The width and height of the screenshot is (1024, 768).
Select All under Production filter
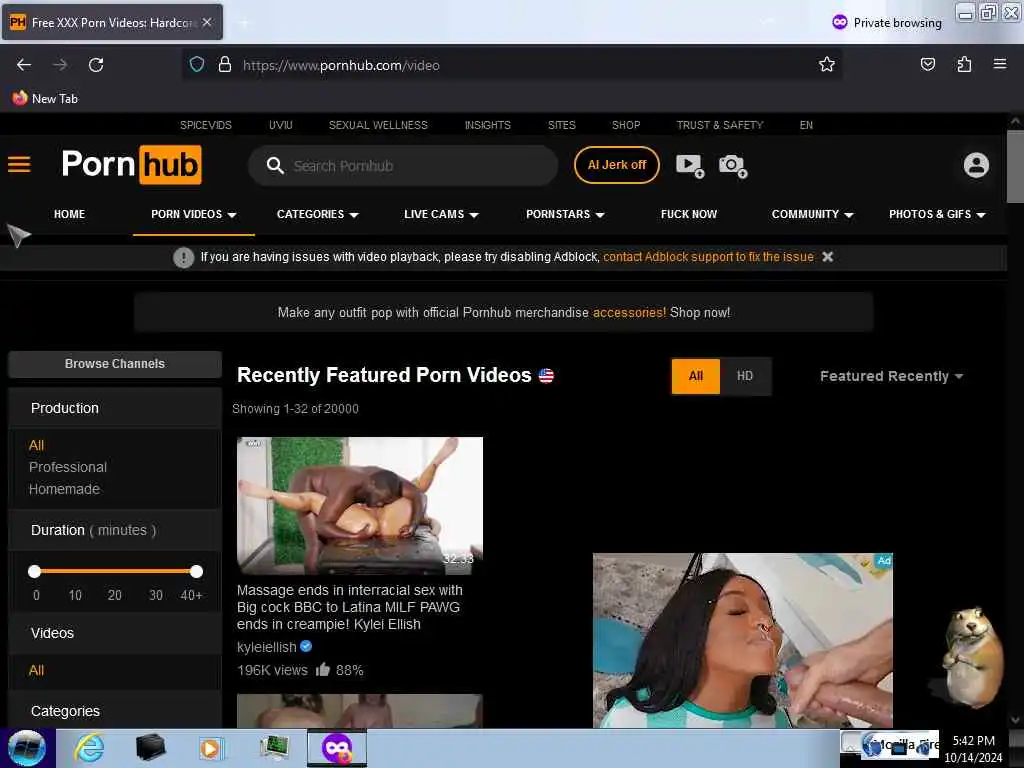(37, 445)
